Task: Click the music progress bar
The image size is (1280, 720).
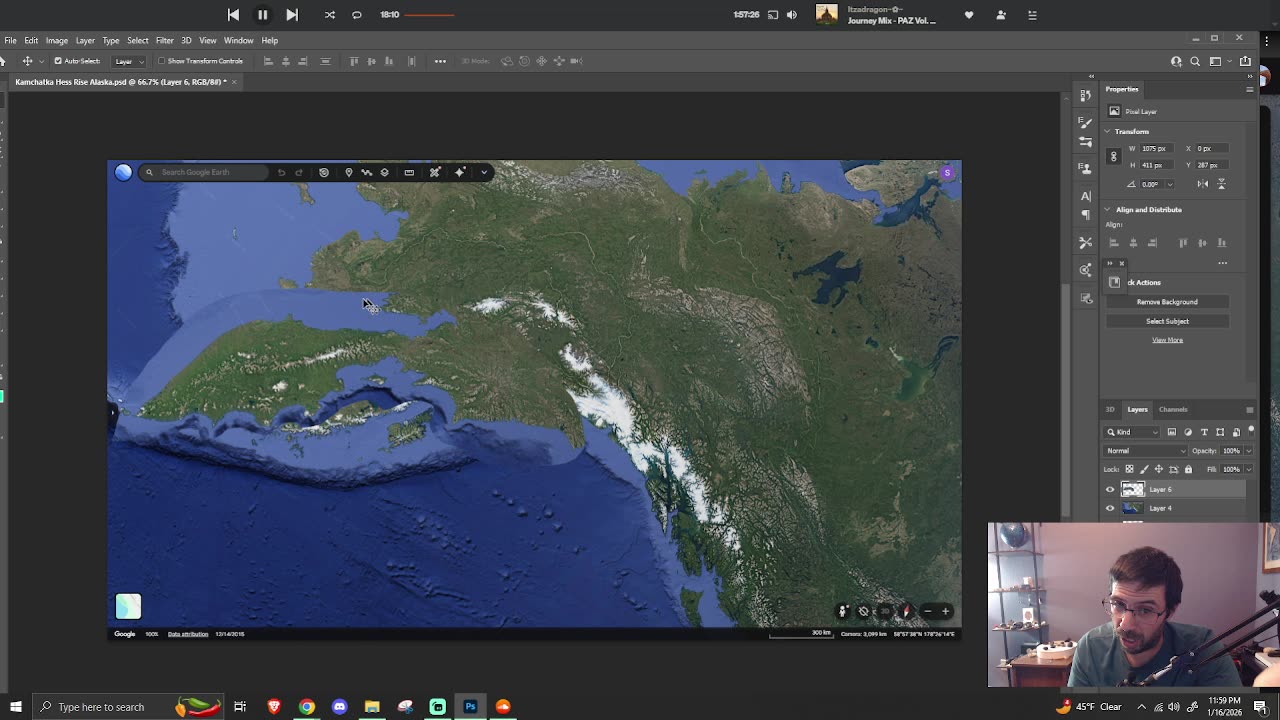Action: 430,15
